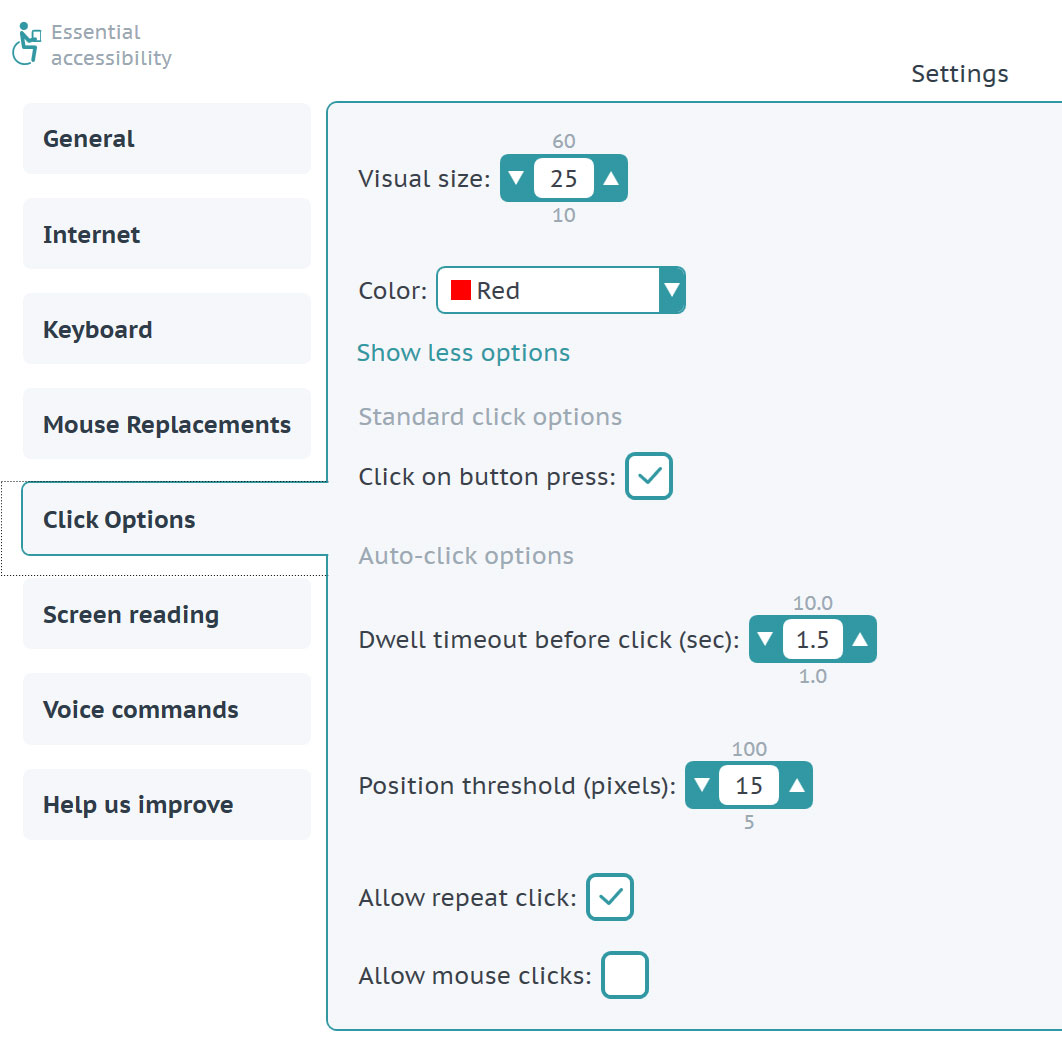Lower Dwell timeout using the down arrow
Viewport: 1062px width, 1037px height.
click(x=765, y=639)
